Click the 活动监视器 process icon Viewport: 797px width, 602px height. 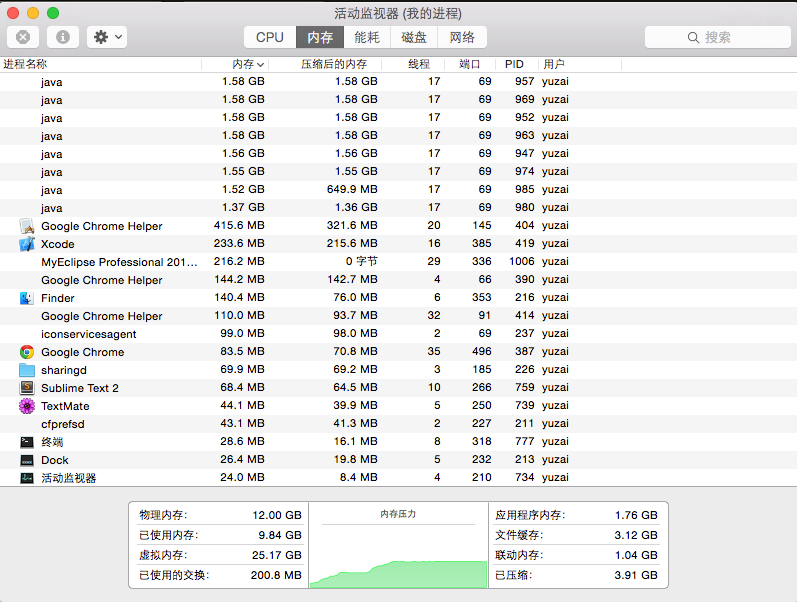pos(27,478)
